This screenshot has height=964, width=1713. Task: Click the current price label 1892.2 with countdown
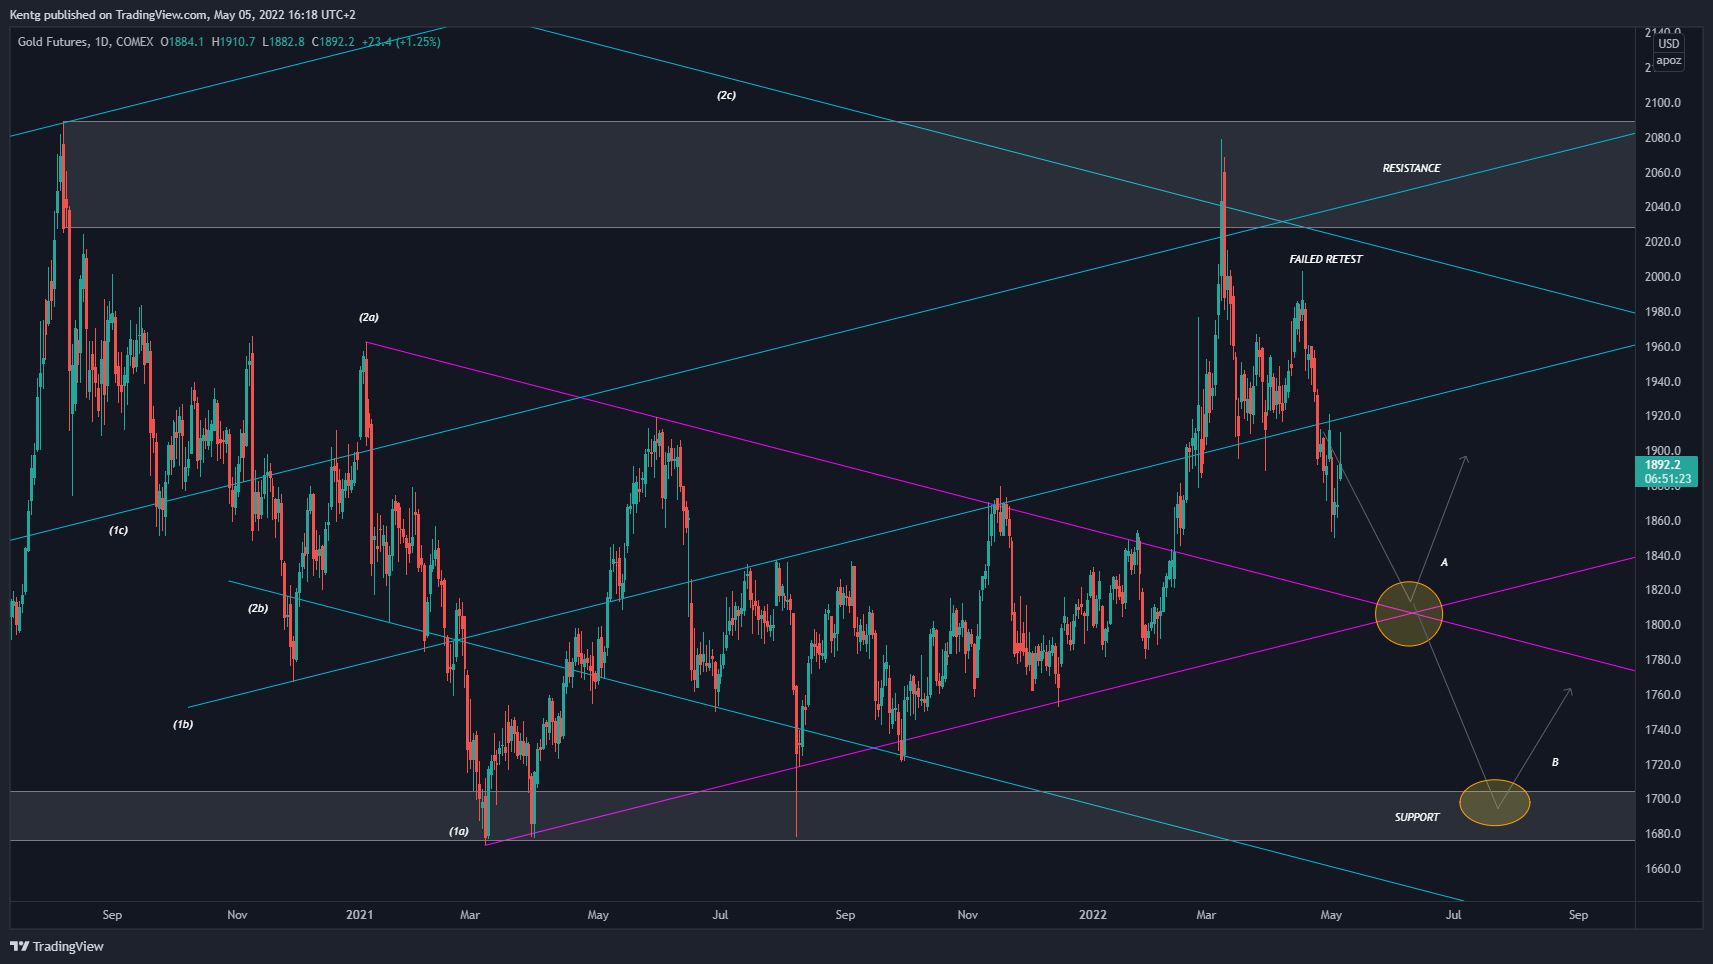pyautogui.click(x=1667, y=472)
